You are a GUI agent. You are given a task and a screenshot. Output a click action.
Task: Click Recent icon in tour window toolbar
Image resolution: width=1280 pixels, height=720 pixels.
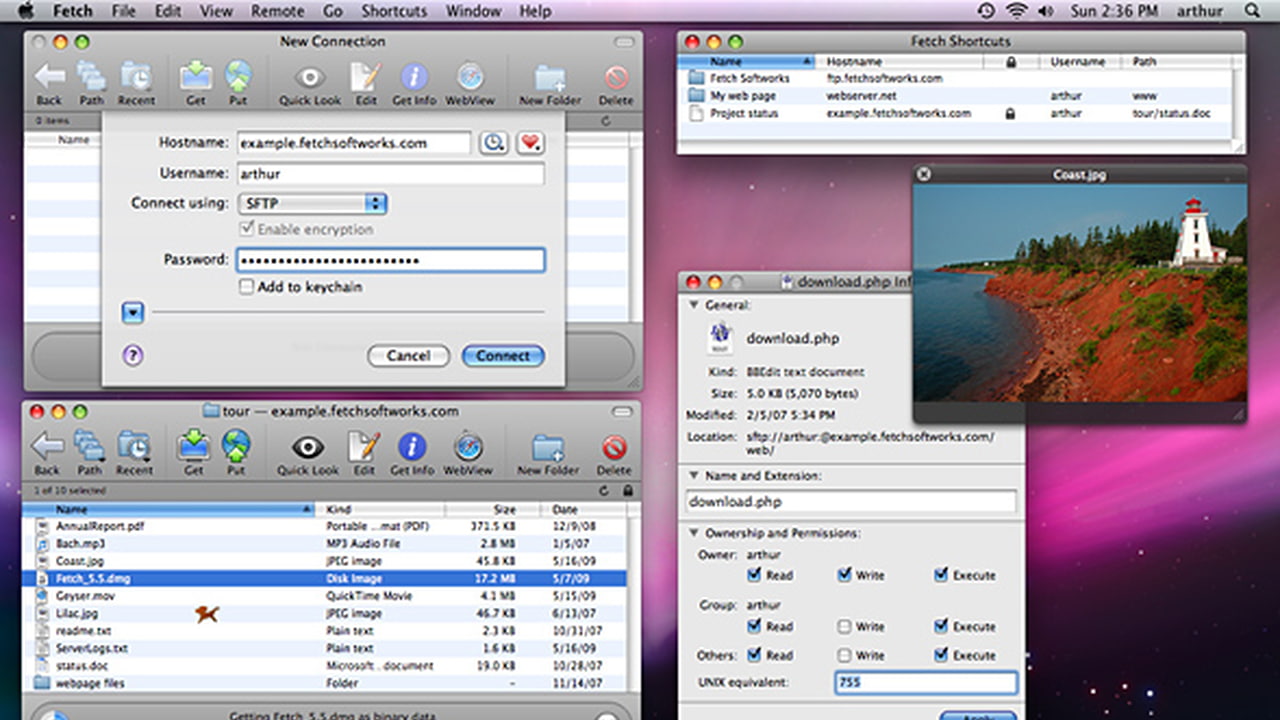point(134,447)
